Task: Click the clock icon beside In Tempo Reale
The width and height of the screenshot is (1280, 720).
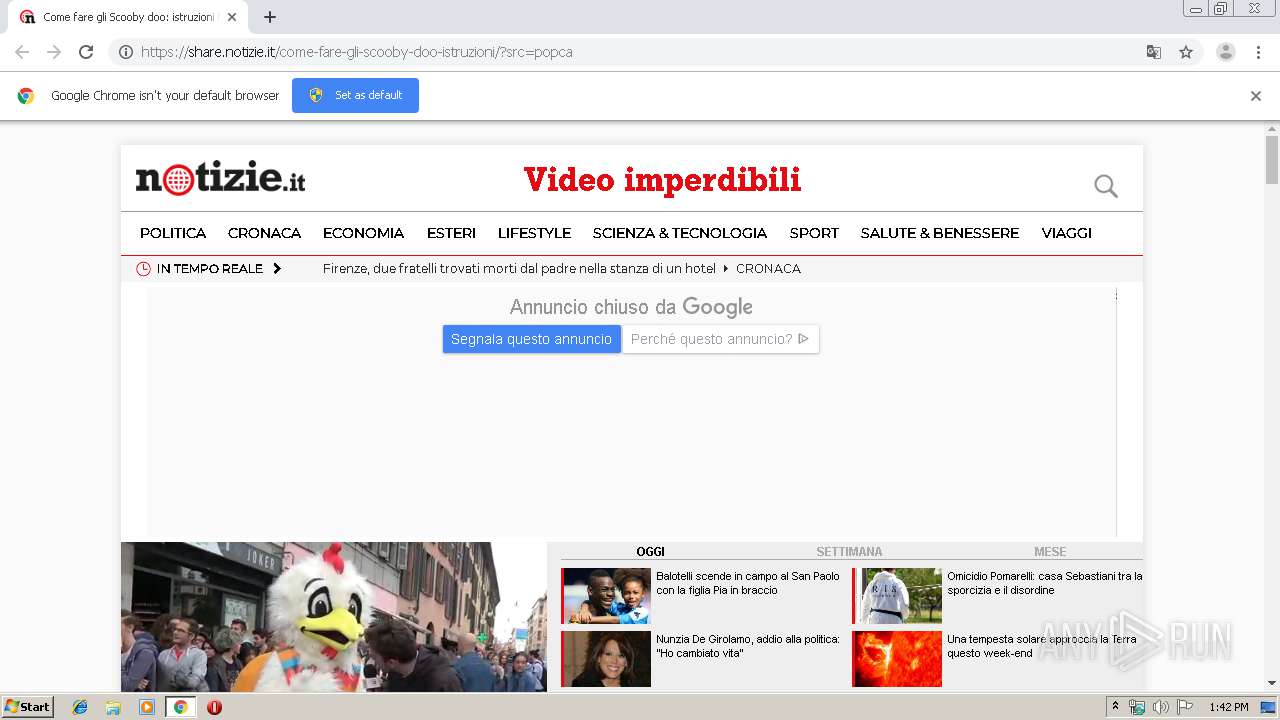Action: (x=143, y=269)
